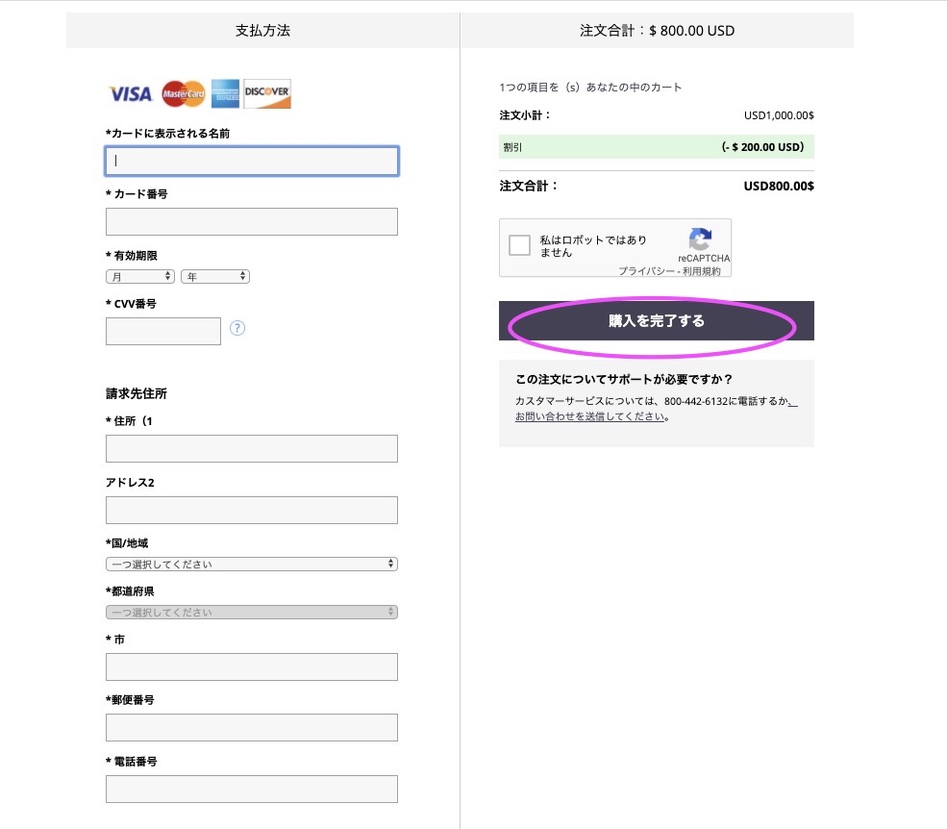Open the reCAPTCHA プライバシー link
947x829 pixels.
(645, 271)
